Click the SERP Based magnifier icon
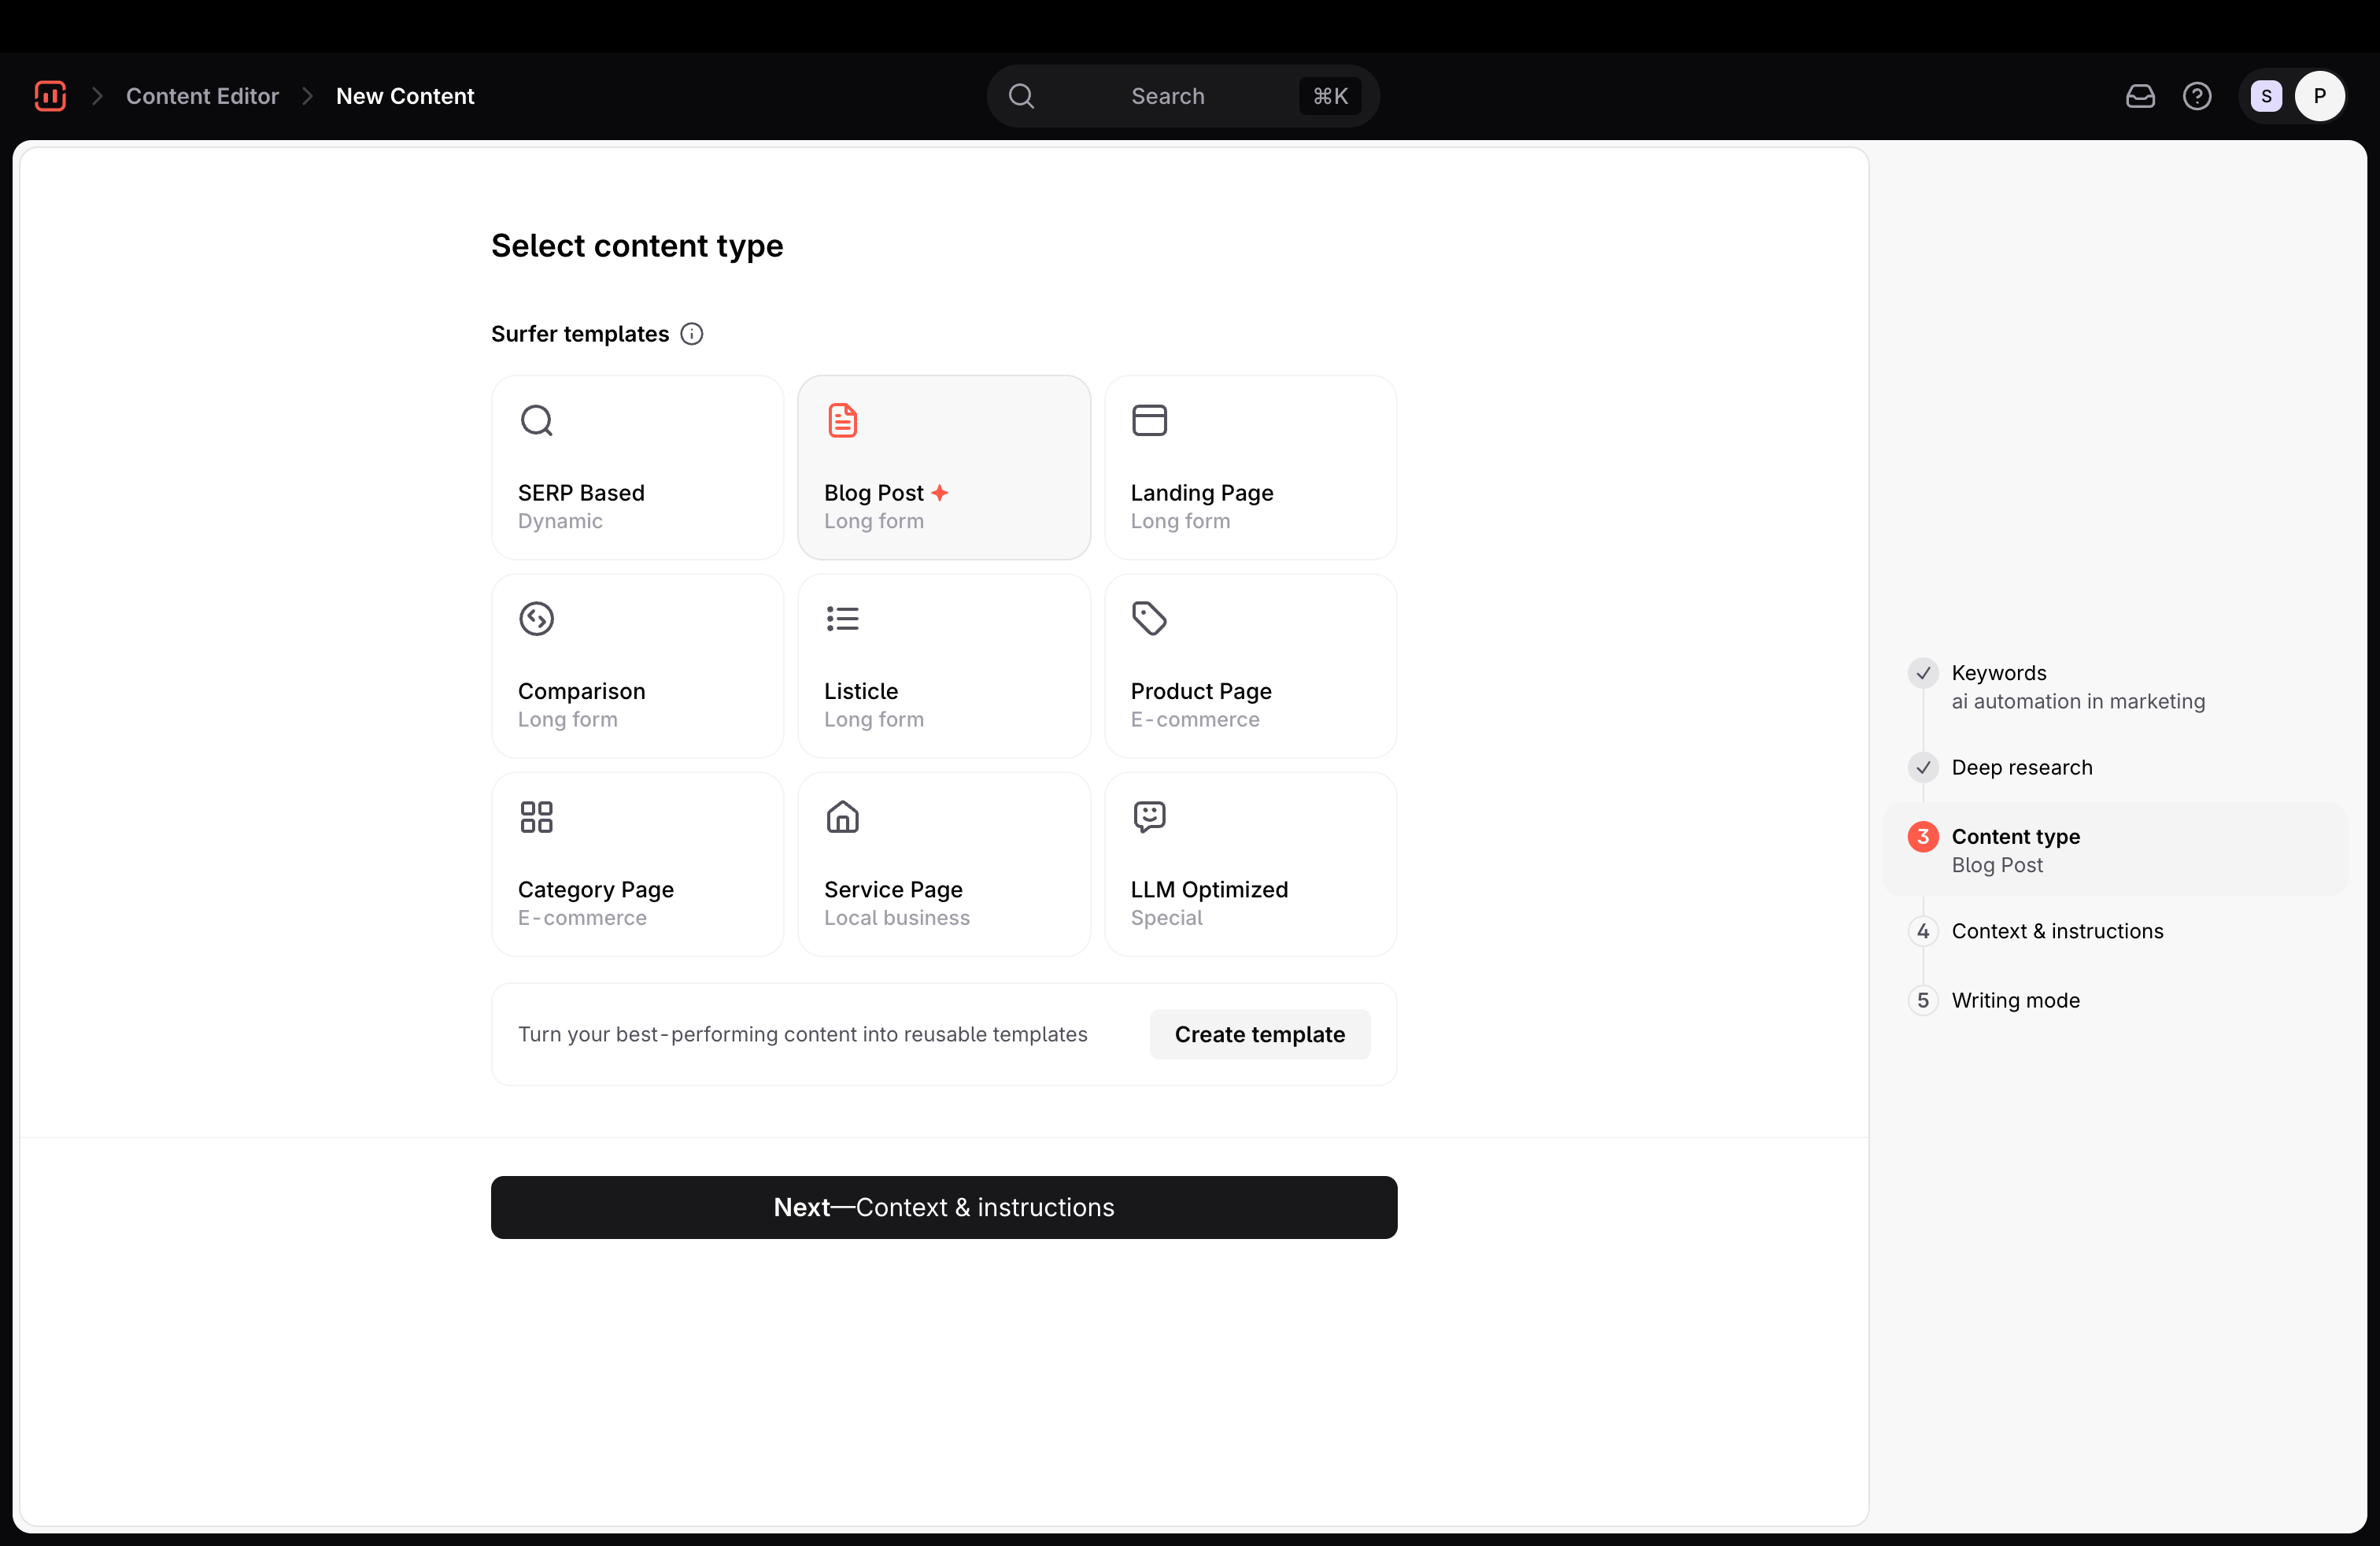 pyautogui.click(x=537, y=420)
